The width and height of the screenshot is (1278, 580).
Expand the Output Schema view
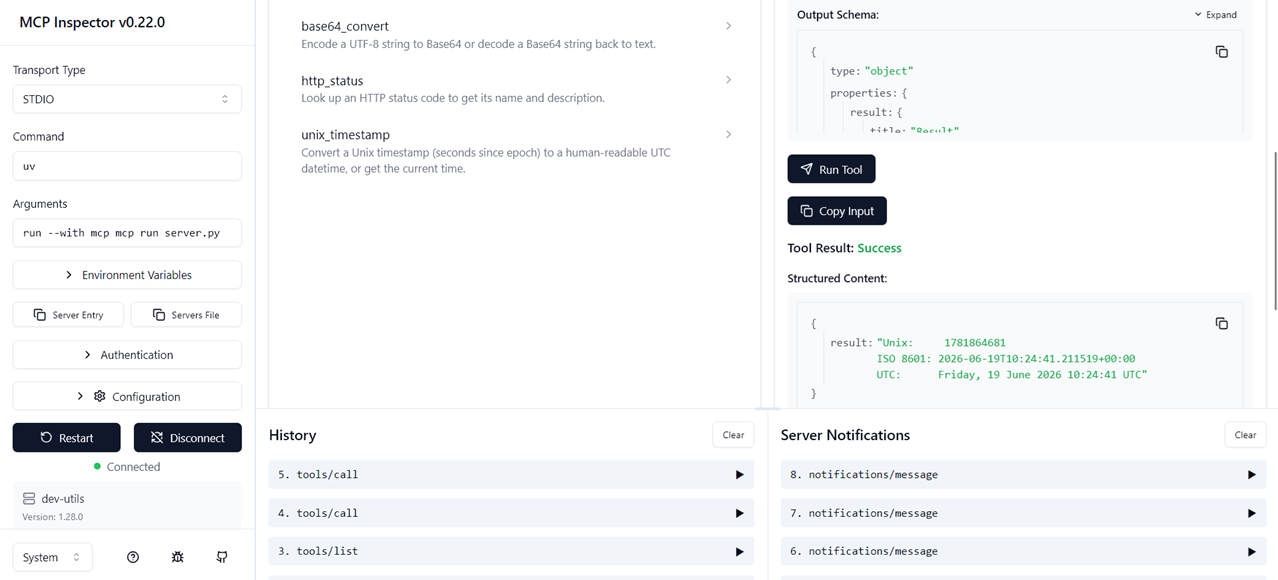pyautogui.click(x=1216, y=15)
